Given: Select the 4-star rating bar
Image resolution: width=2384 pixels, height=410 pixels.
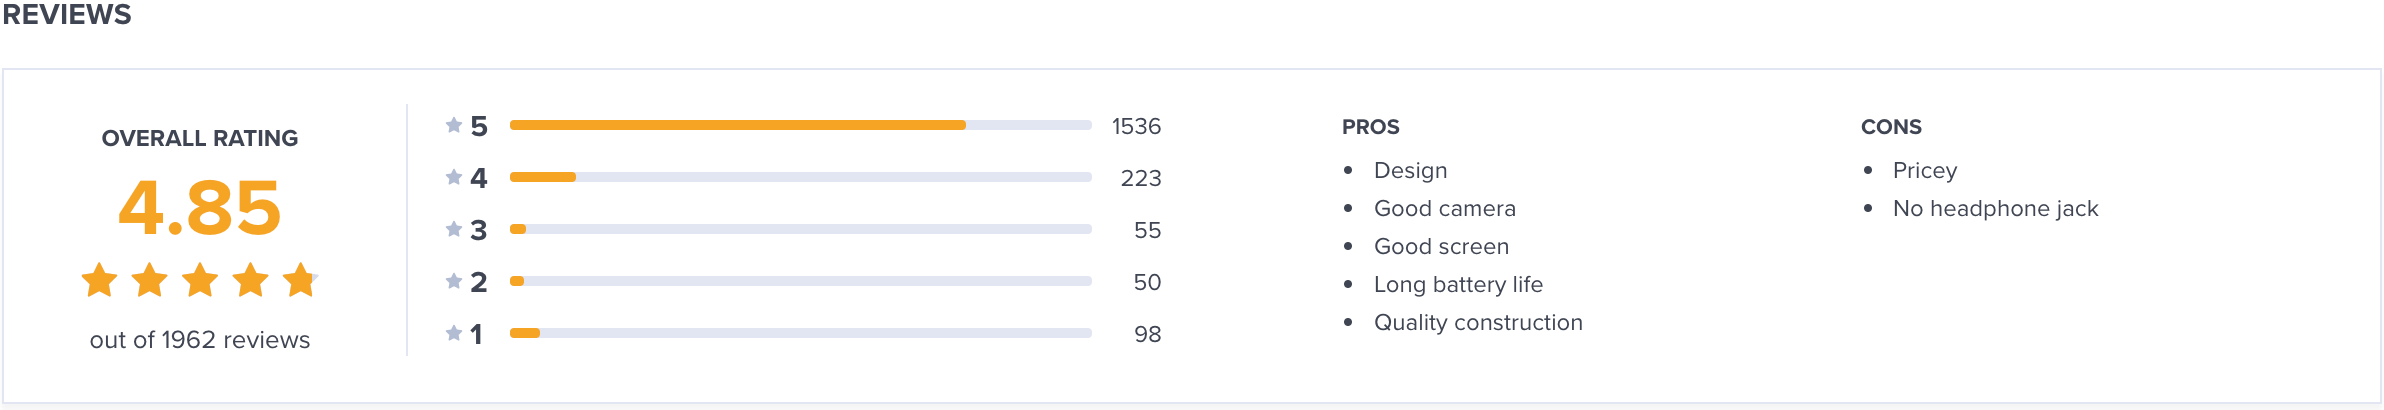Looking at the screenshot, I should pyautogui.click(x=801, y=177).
